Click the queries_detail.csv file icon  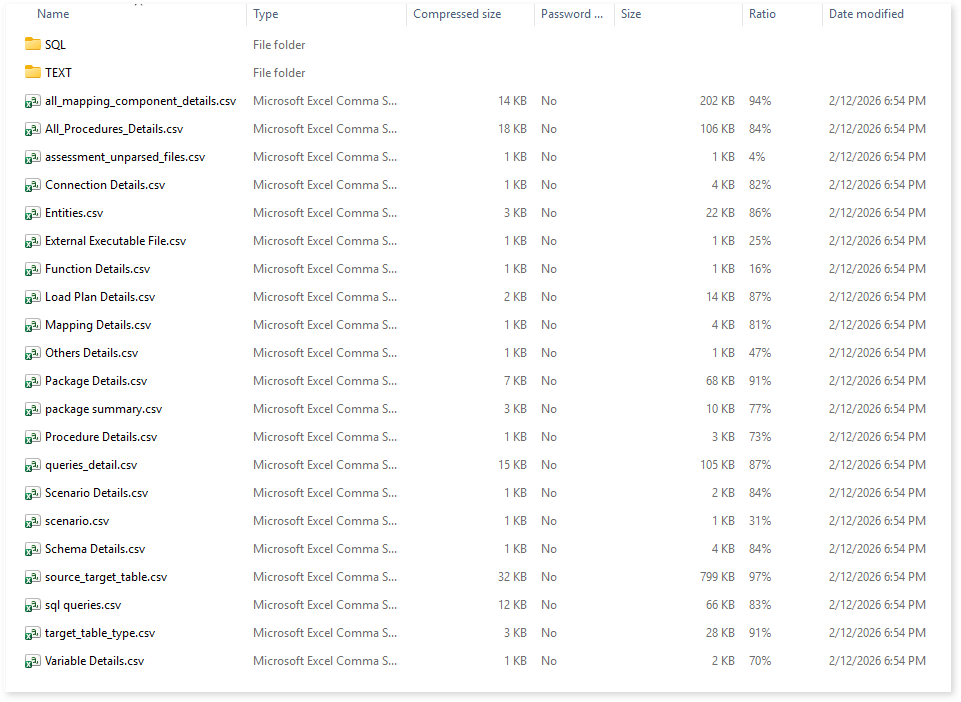click(33, 465)
